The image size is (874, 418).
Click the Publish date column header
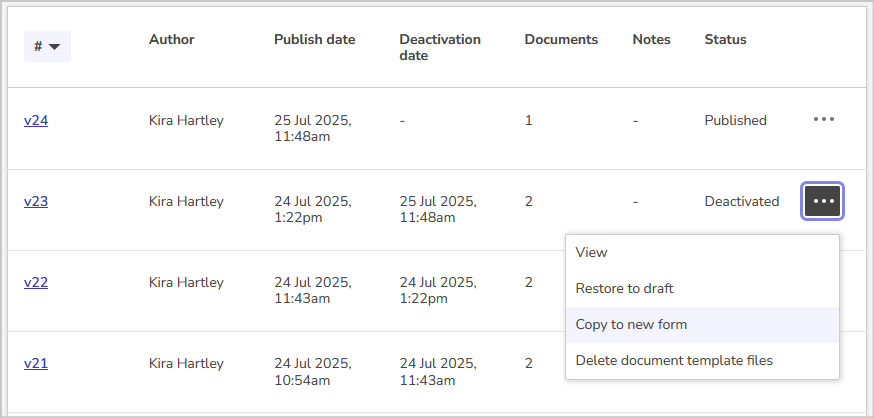point(314,40)
